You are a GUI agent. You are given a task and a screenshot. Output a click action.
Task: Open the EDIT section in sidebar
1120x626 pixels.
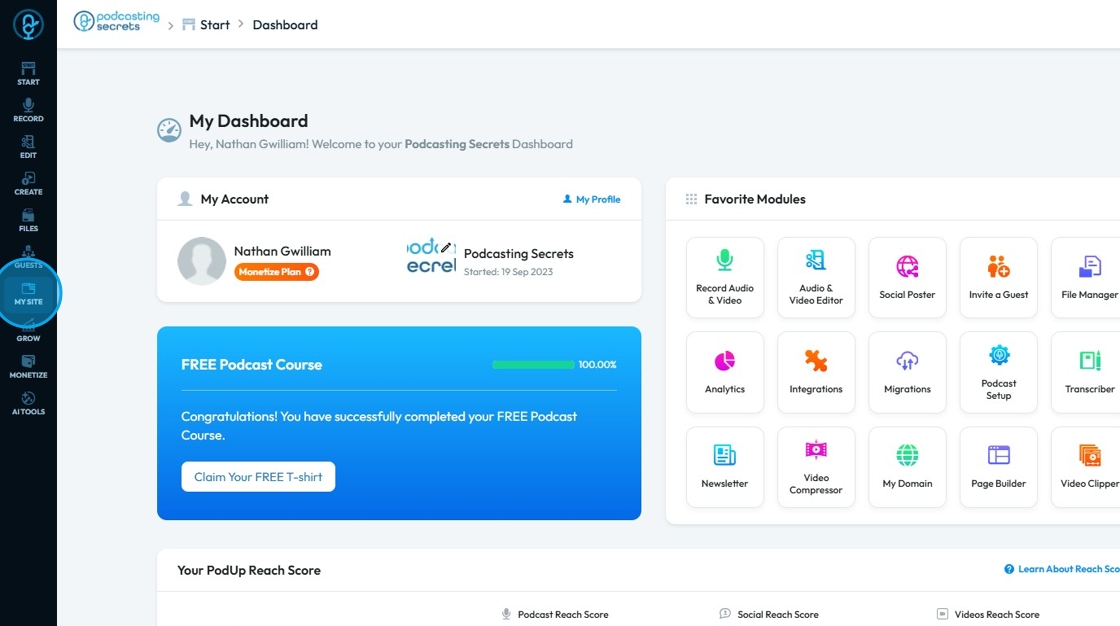coord(29,146)
